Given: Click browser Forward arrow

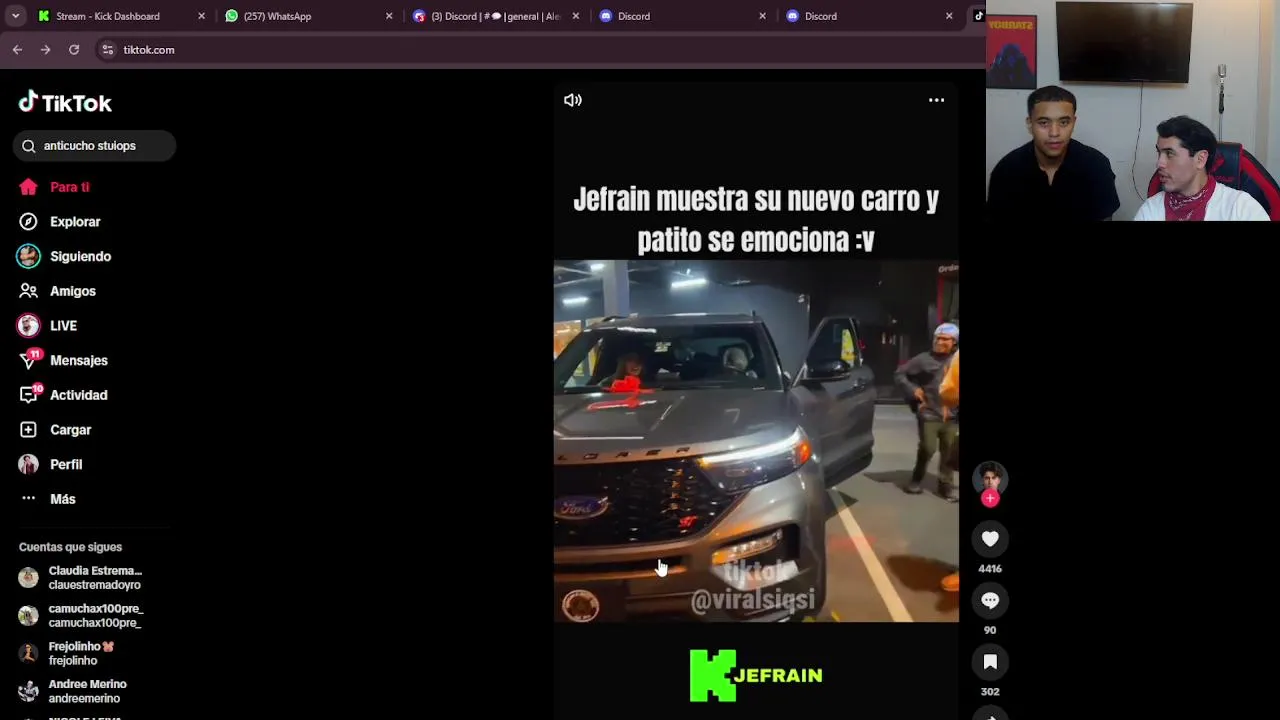Looking at the screenshot, I should pyautogui.click(x=45, y=50).
